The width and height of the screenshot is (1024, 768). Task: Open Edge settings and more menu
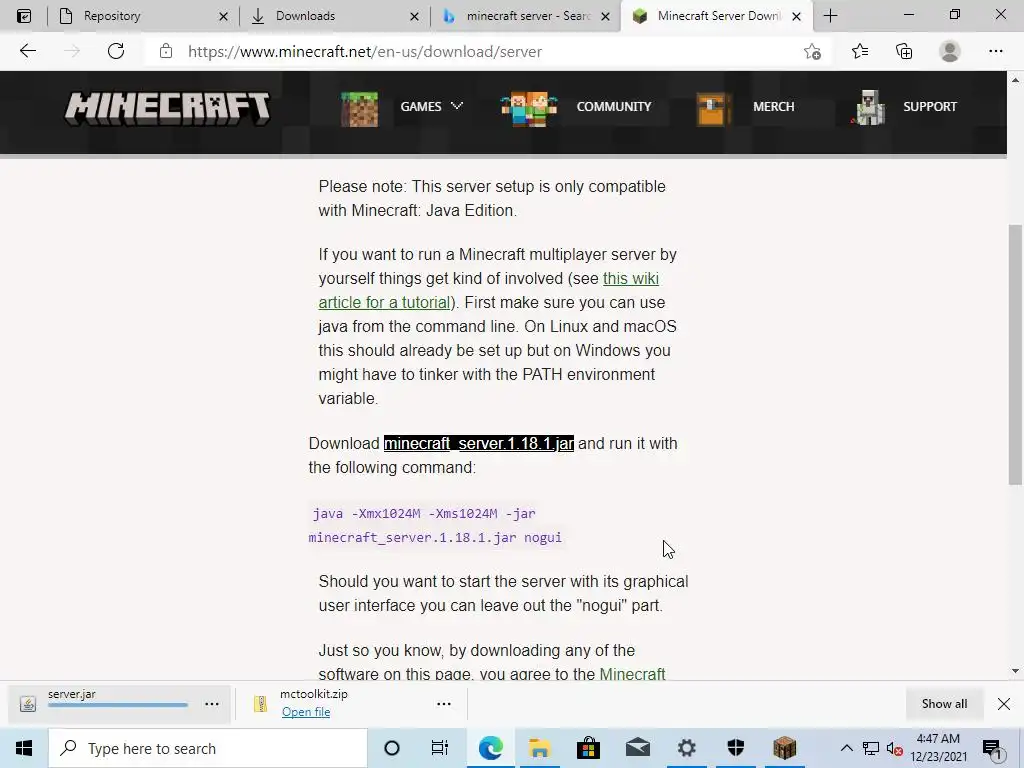click(x=995, y=51)
